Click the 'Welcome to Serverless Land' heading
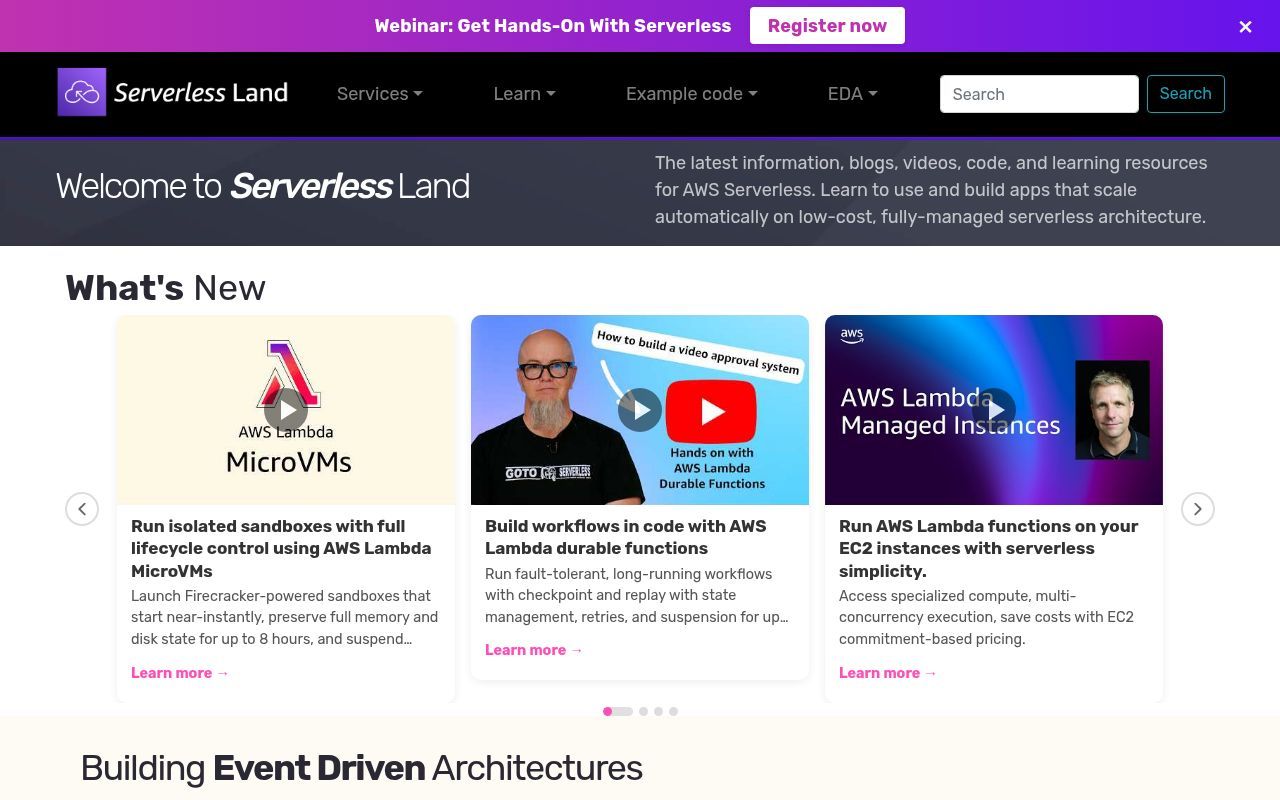Image resolution: width=1280 pixels, height=800 pixels. click(263, 186)
